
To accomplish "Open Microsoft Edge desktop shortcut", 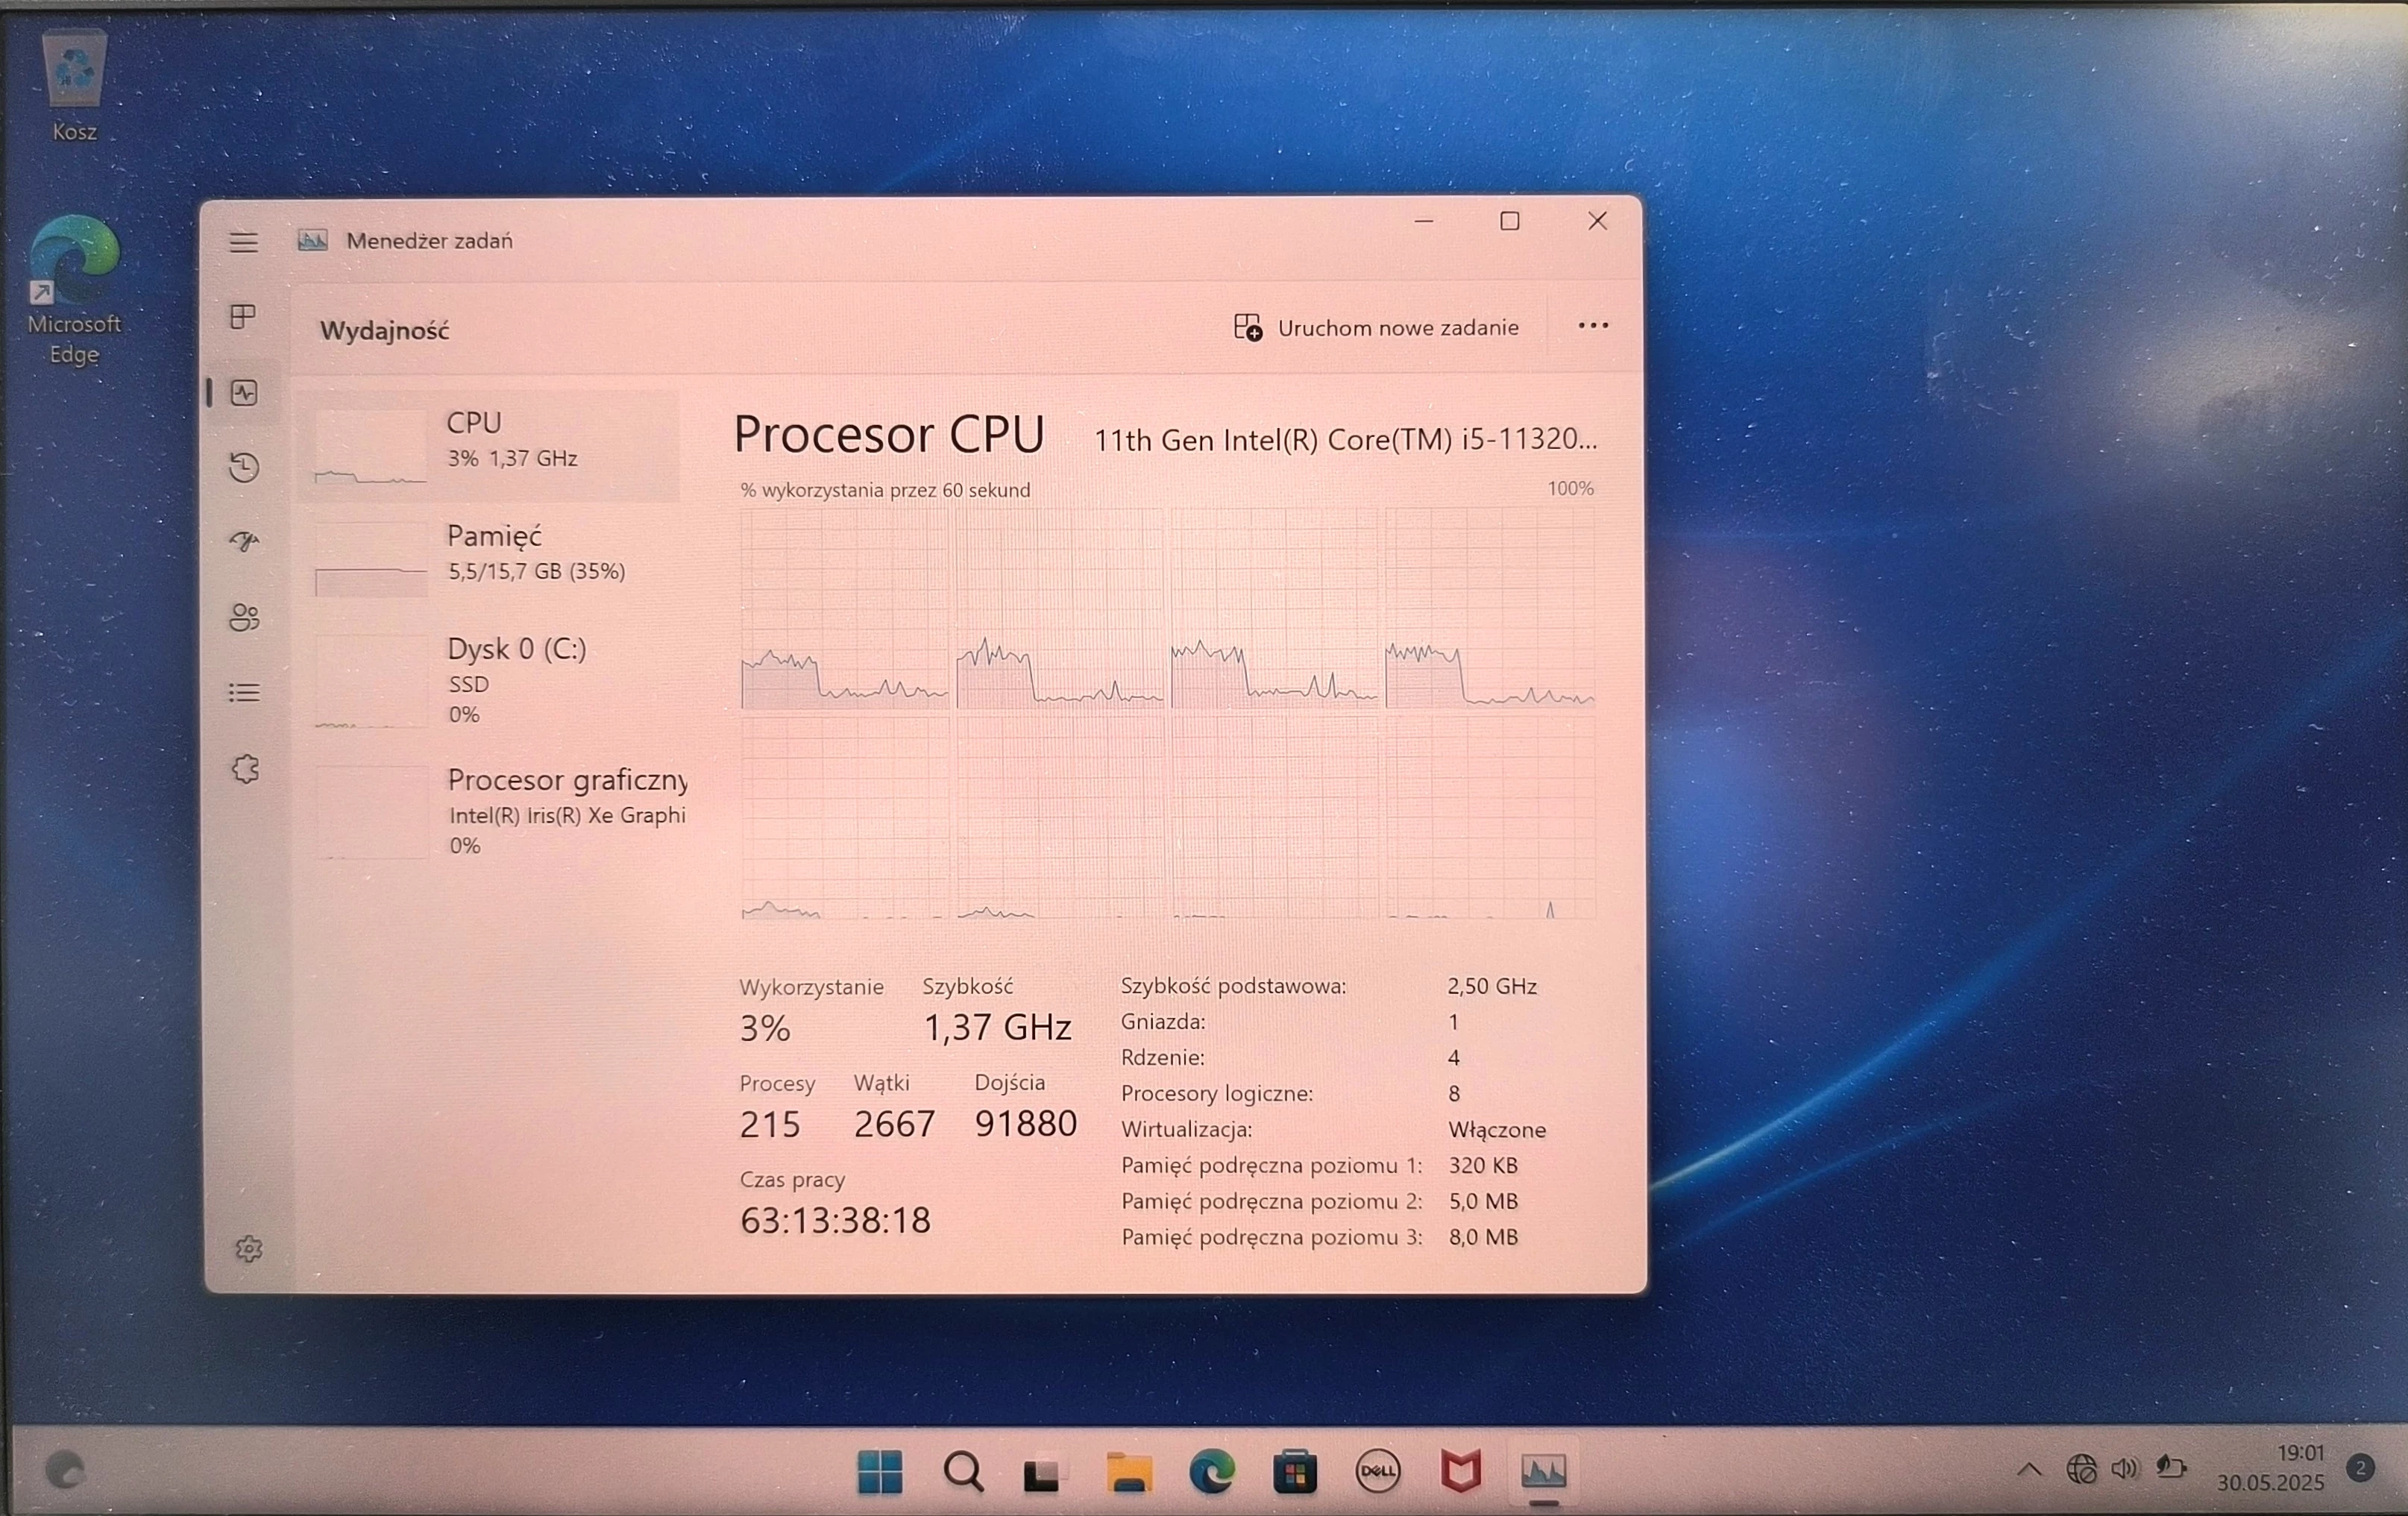I will tap(74, 290).
